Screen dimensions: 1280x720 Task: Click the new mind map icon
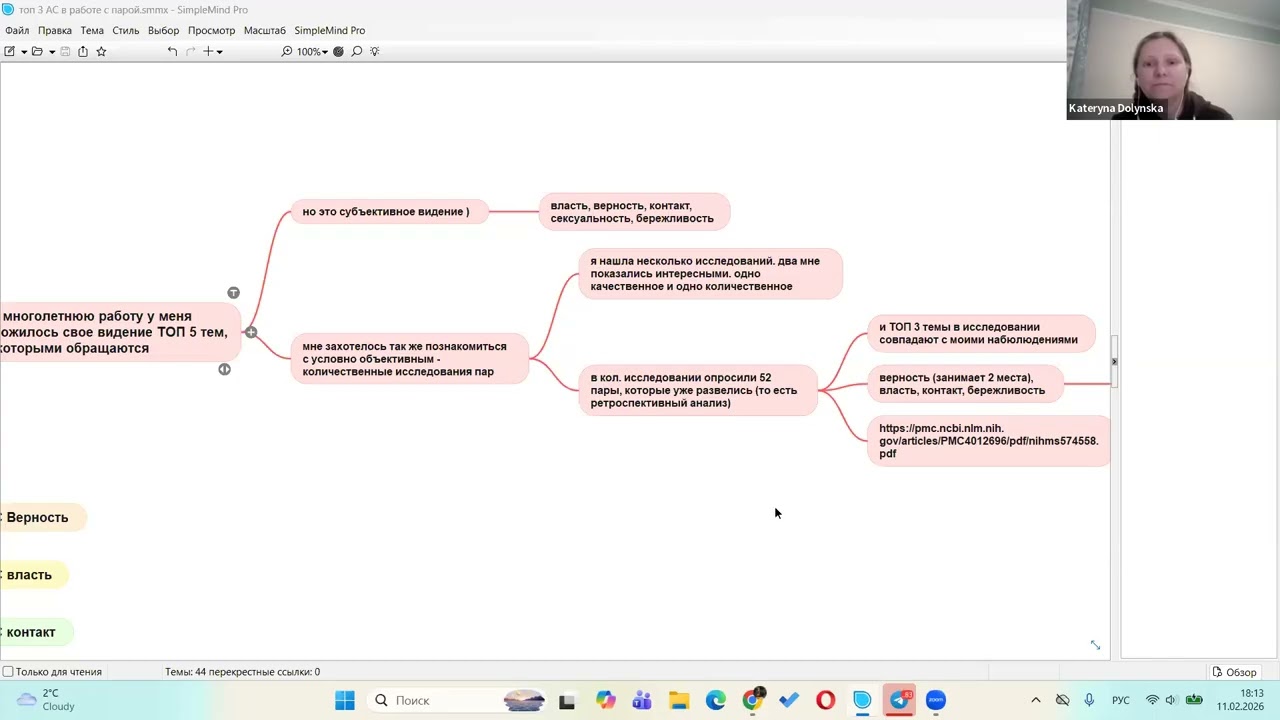tap(9, 51)
